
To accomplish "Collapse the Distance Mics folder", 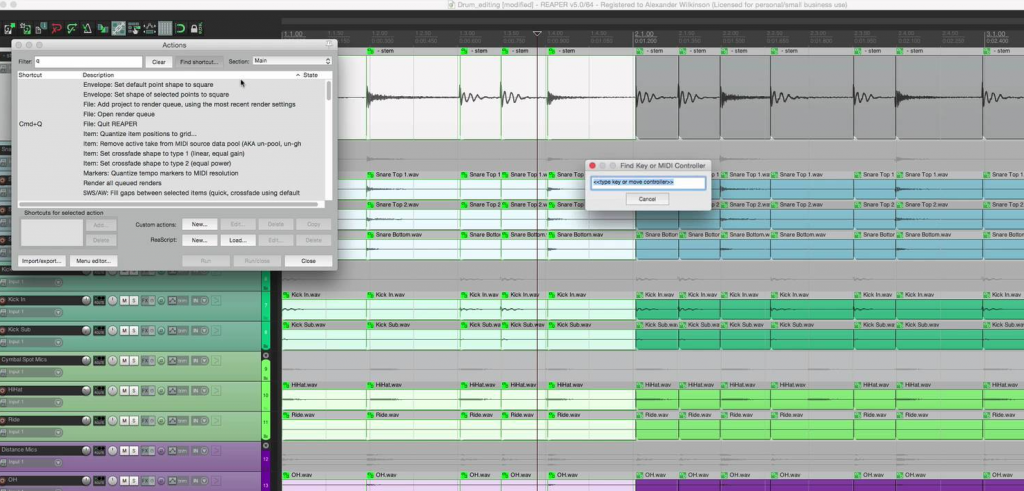I will point(266,445).
